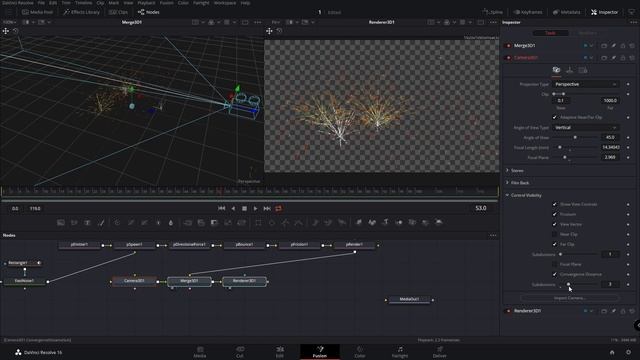Toggle the Nodes panel button
The width and height of the screenshot is (640, 360).
pos(149,12)
